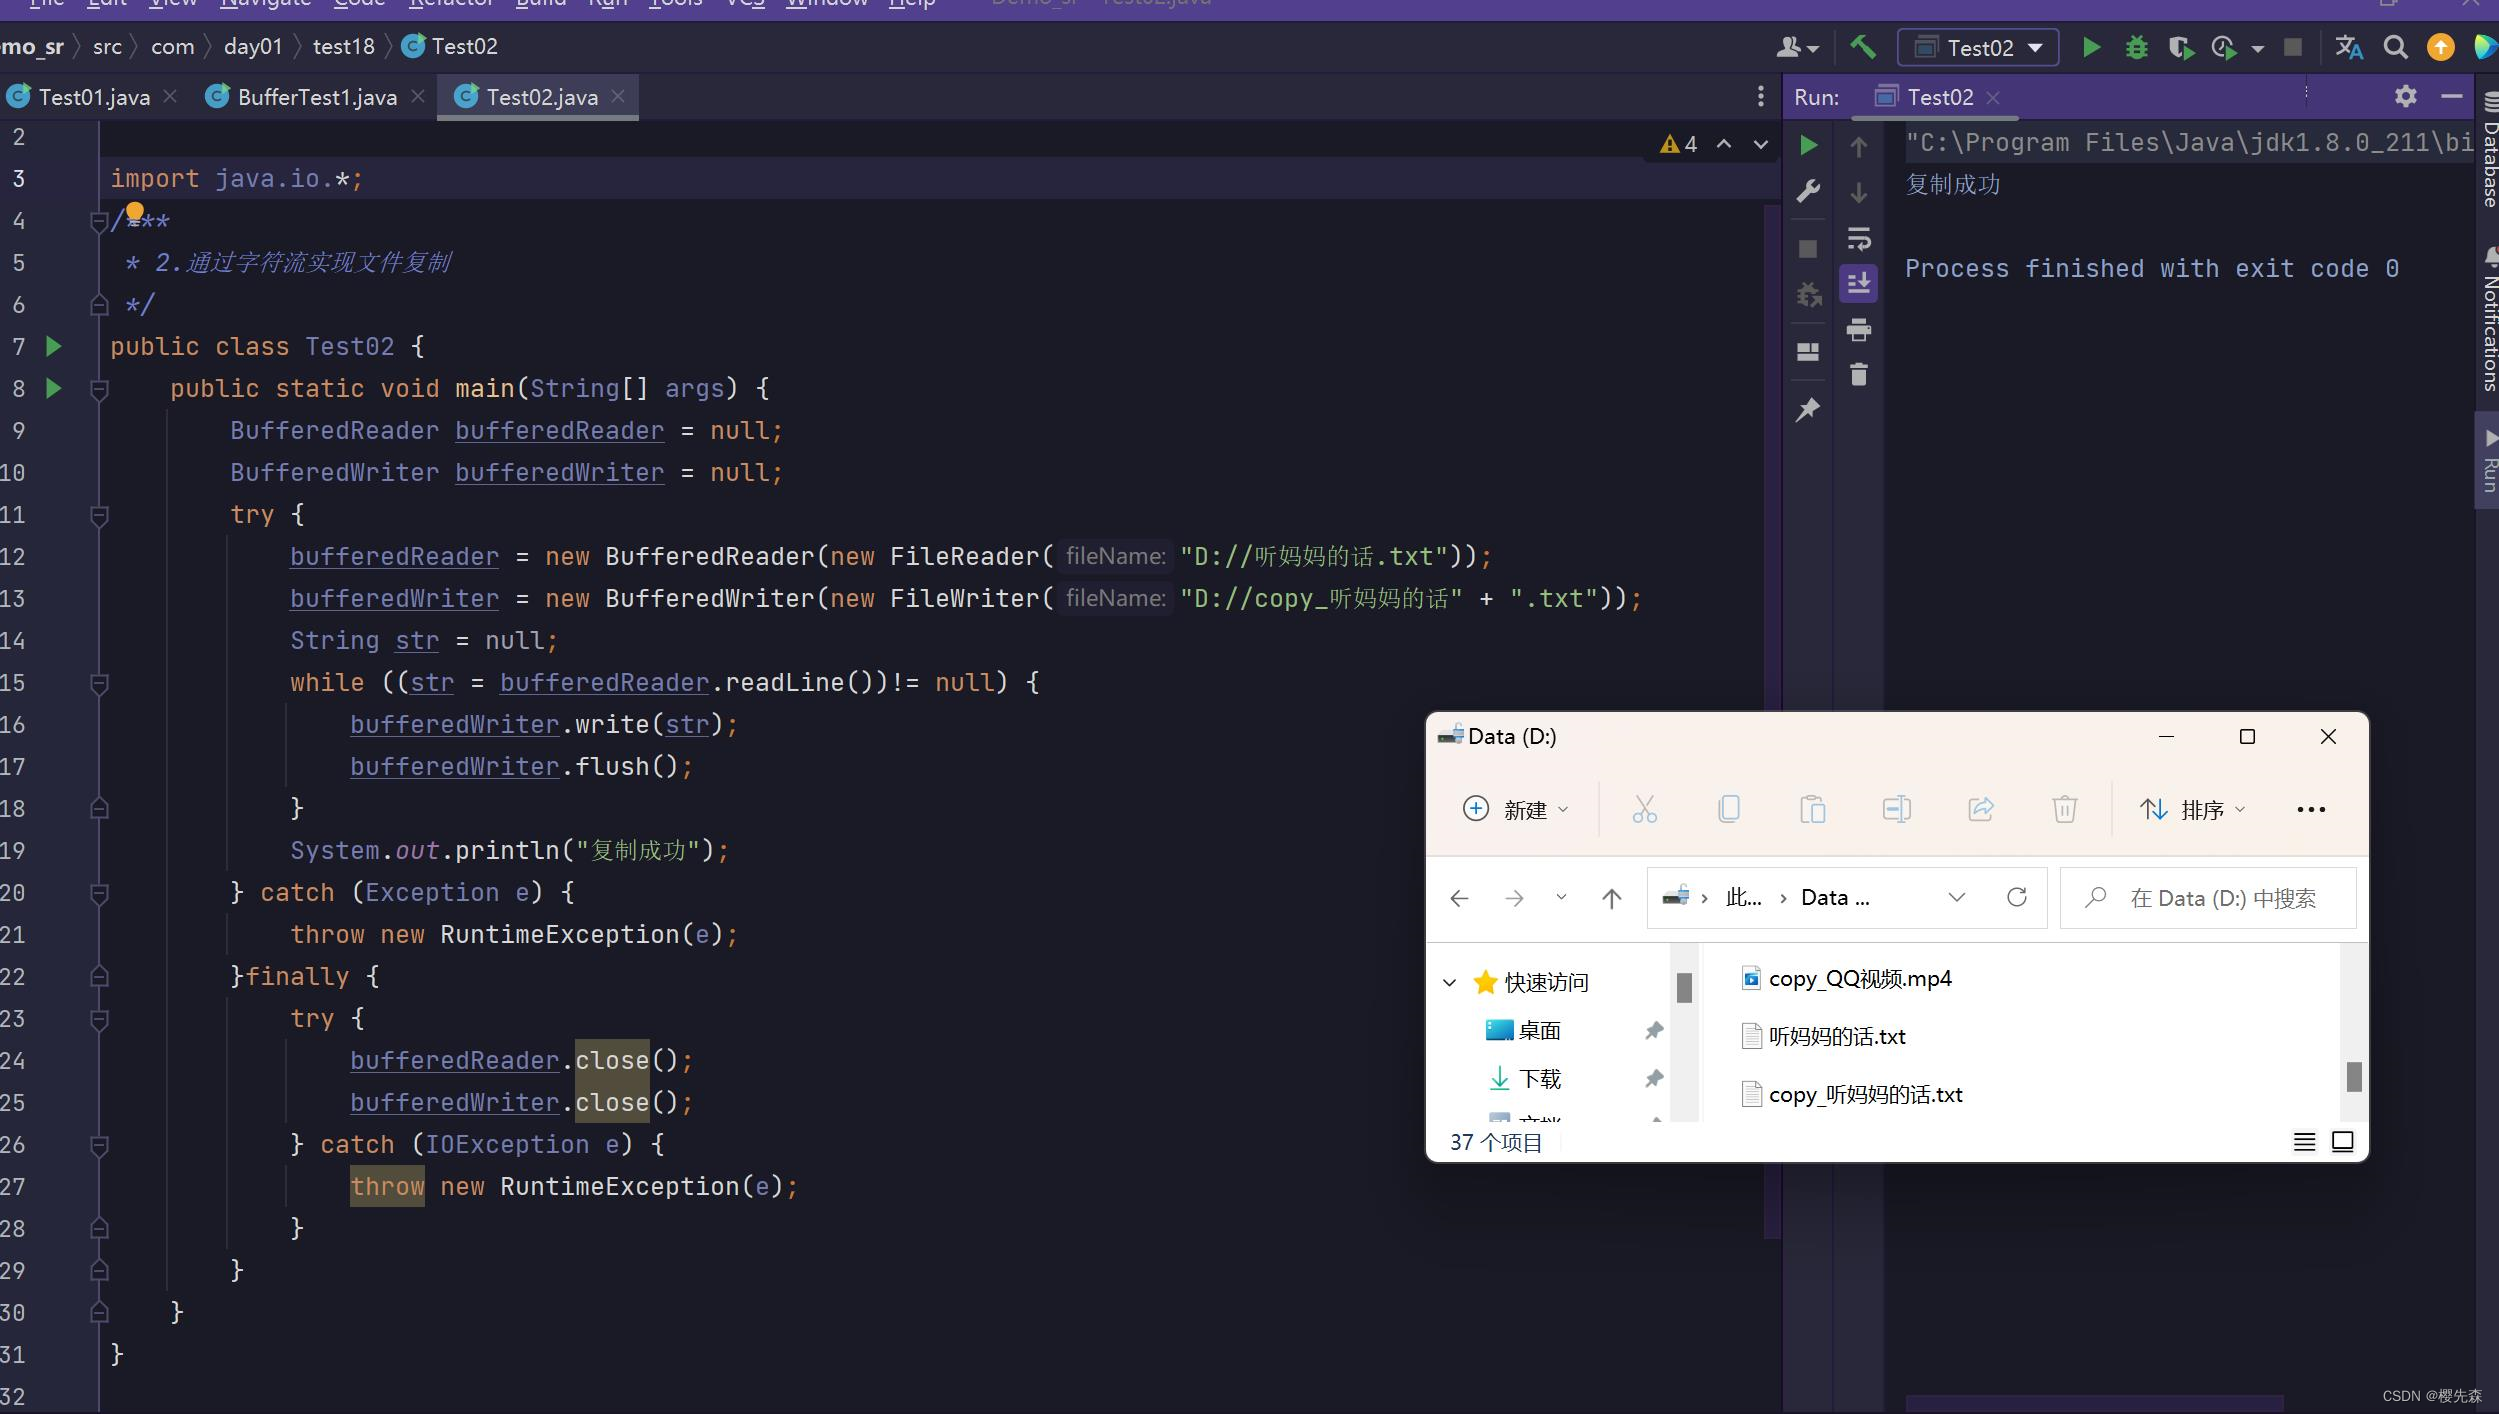Click the translate icon in the toolbar
Image resolution: width=2499 pixels, height=1414 pixels.
(2348, 48)
